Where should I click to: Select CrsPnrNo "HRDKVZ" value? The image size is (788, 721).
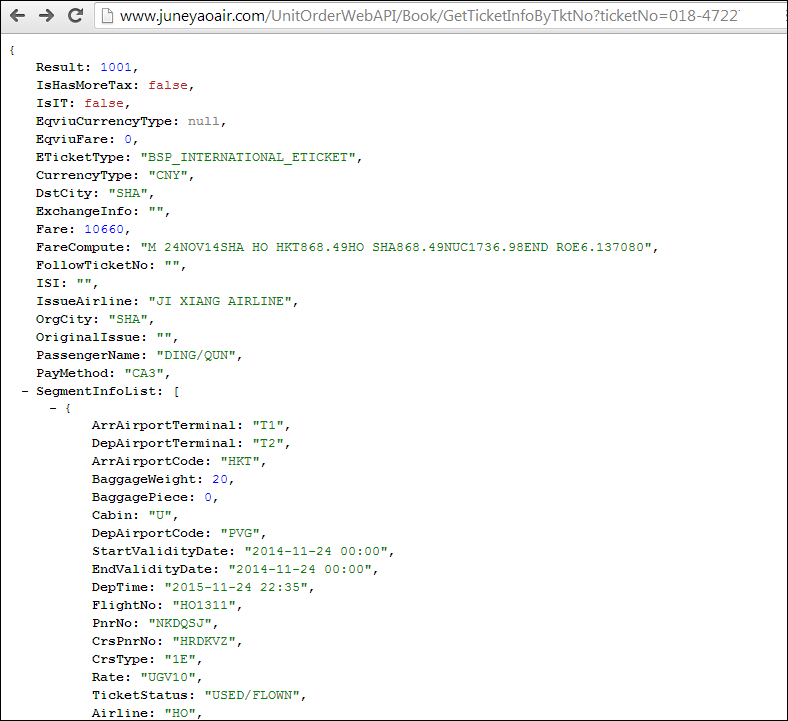click(204, 642)
